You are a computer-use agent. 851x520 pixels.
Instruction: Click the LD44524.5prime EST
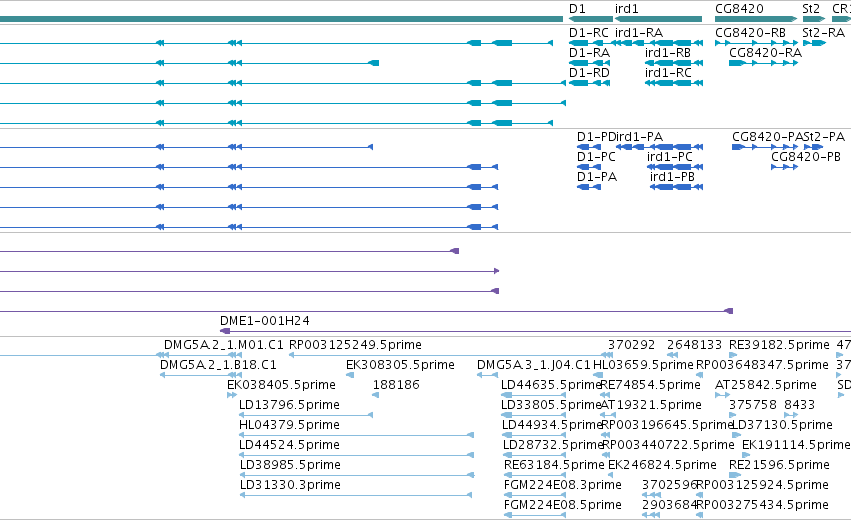coord(289,445)
